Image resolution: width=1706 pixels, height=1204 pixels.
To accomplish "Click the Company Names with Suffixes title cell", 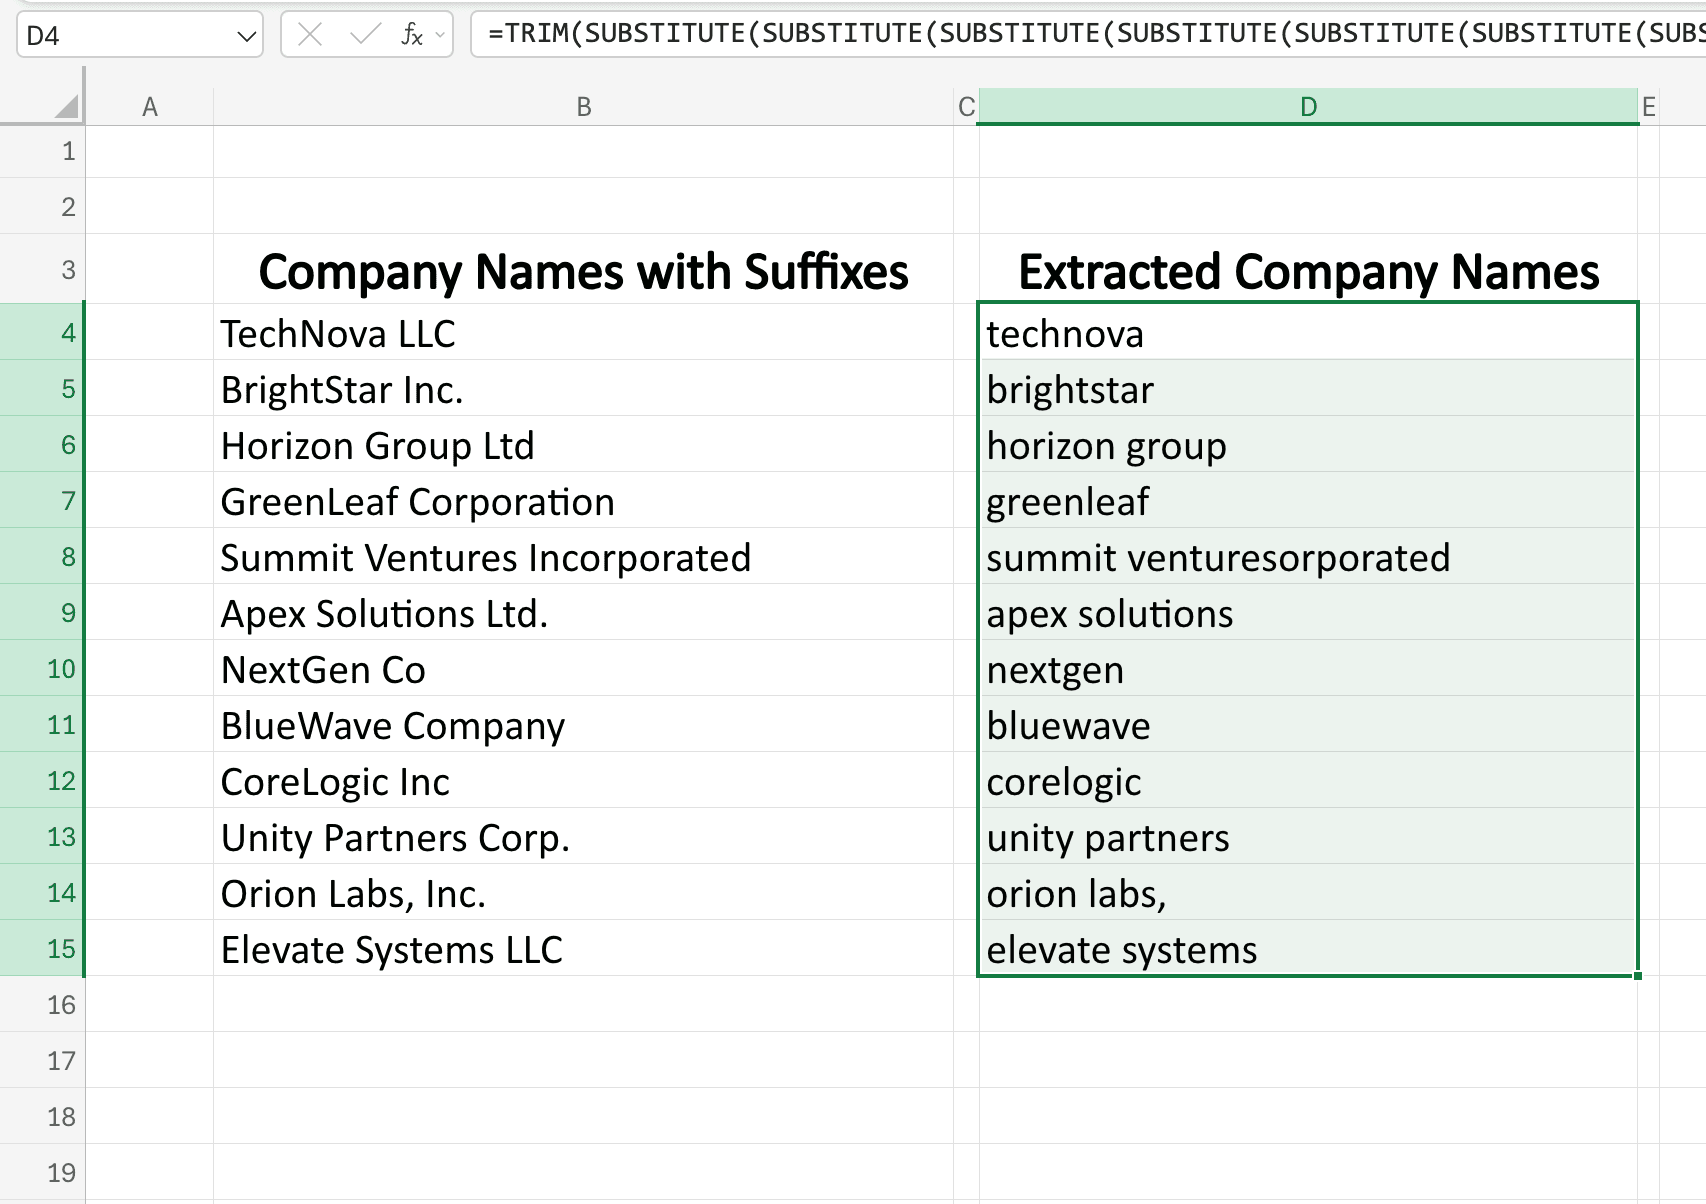I will coord(584,270).
